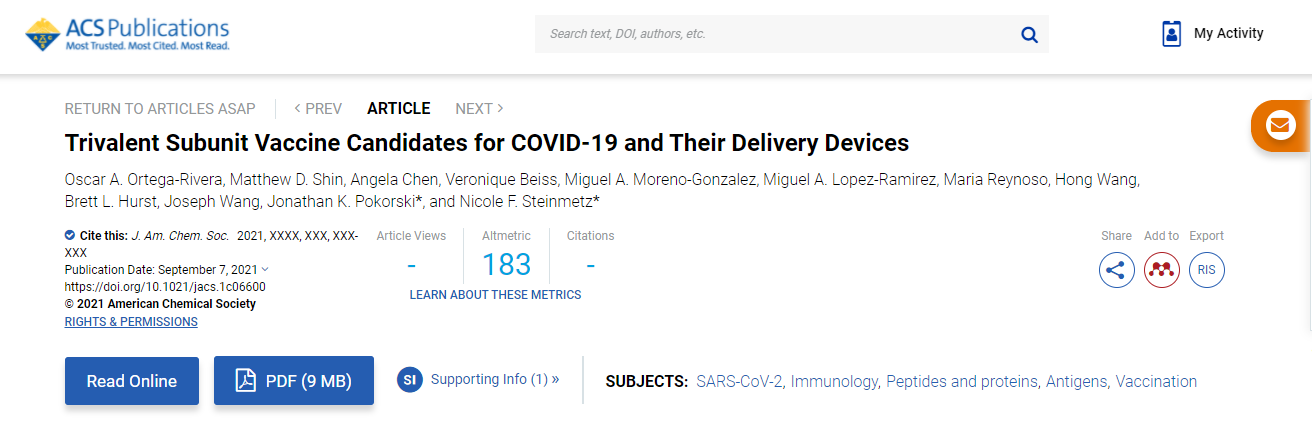1312x446 pixels.
Task: Go to NEXT article
Action: coord(479,109)
